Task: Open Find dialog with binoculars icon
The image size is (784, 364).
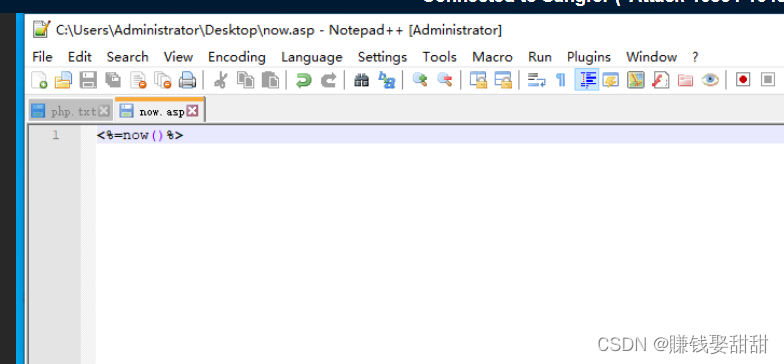Action: click(x=361, y=80)
